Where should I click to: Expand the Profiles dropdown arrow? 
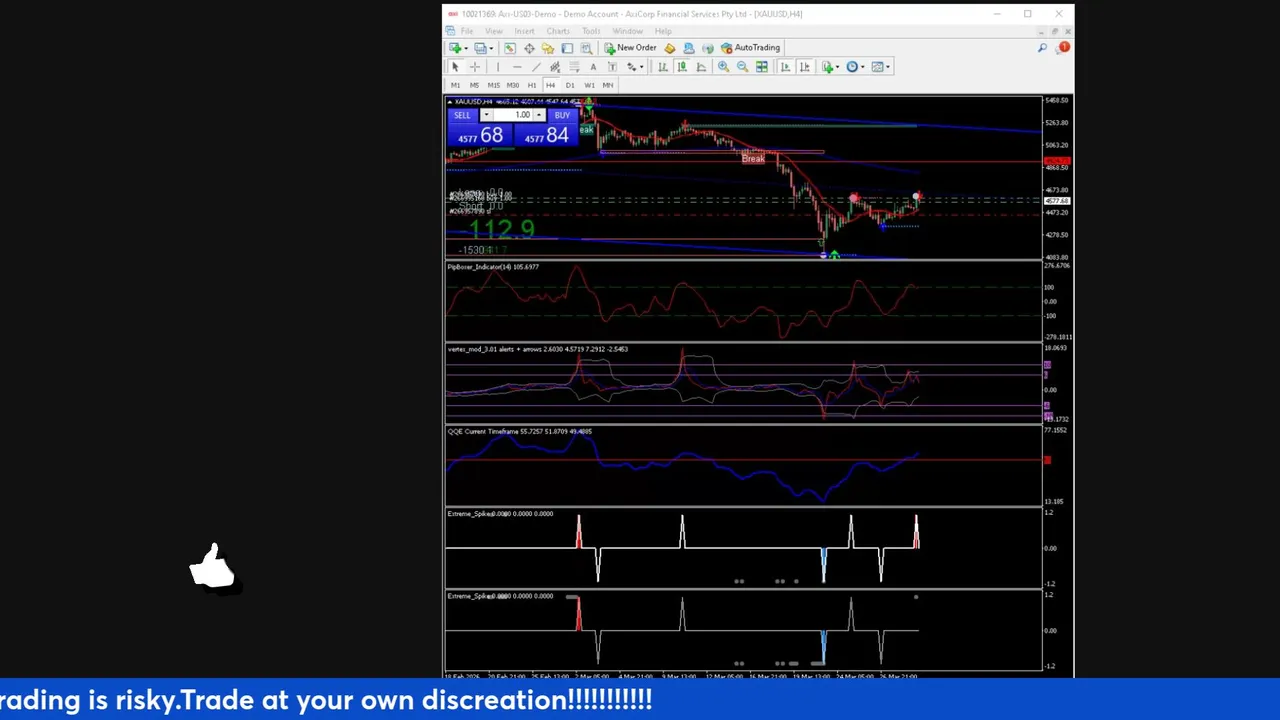click(491, 48)
